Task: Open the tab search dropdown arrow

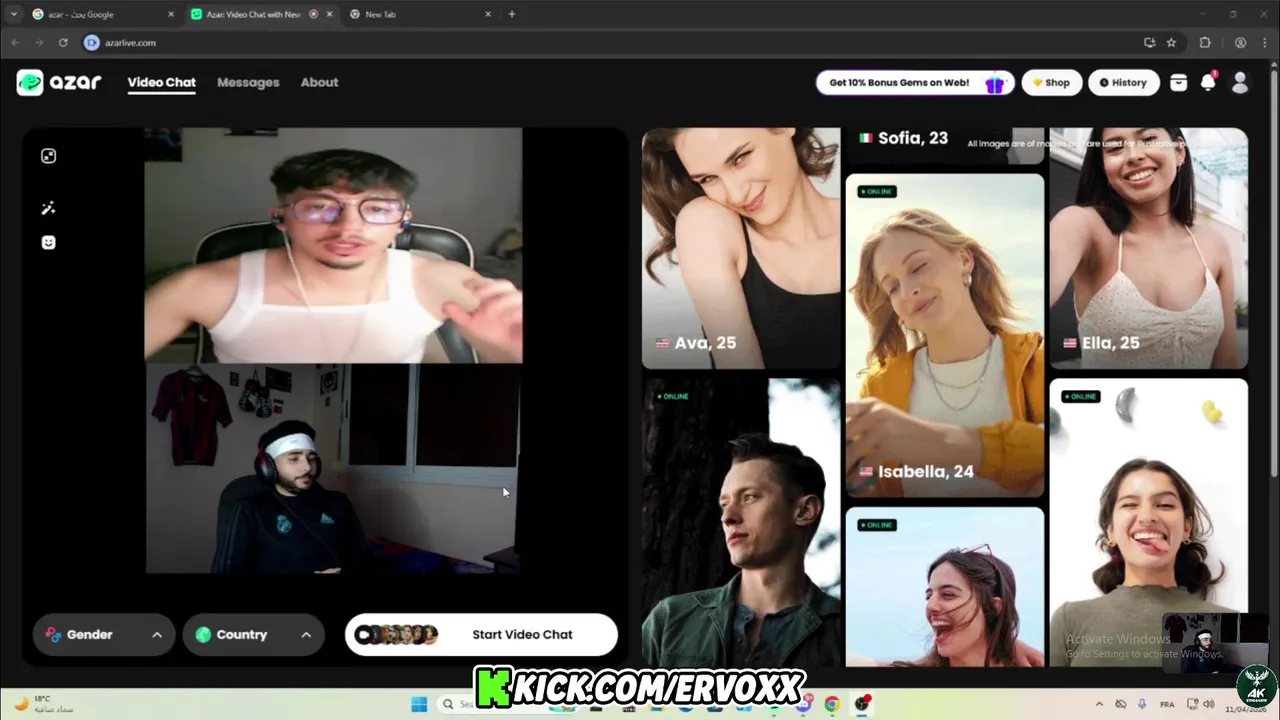Action: 13,14
